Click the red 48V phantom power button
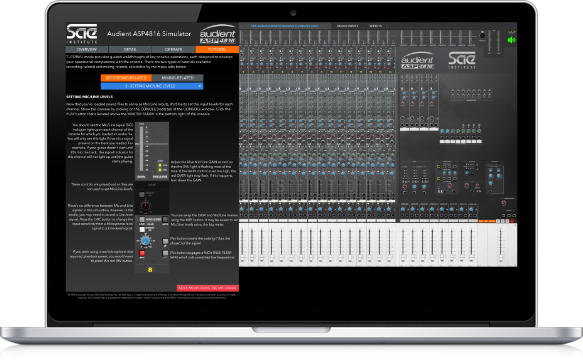The height and width of the screenshot is (361, 583). pyautogui.click(x=142, y=253)
